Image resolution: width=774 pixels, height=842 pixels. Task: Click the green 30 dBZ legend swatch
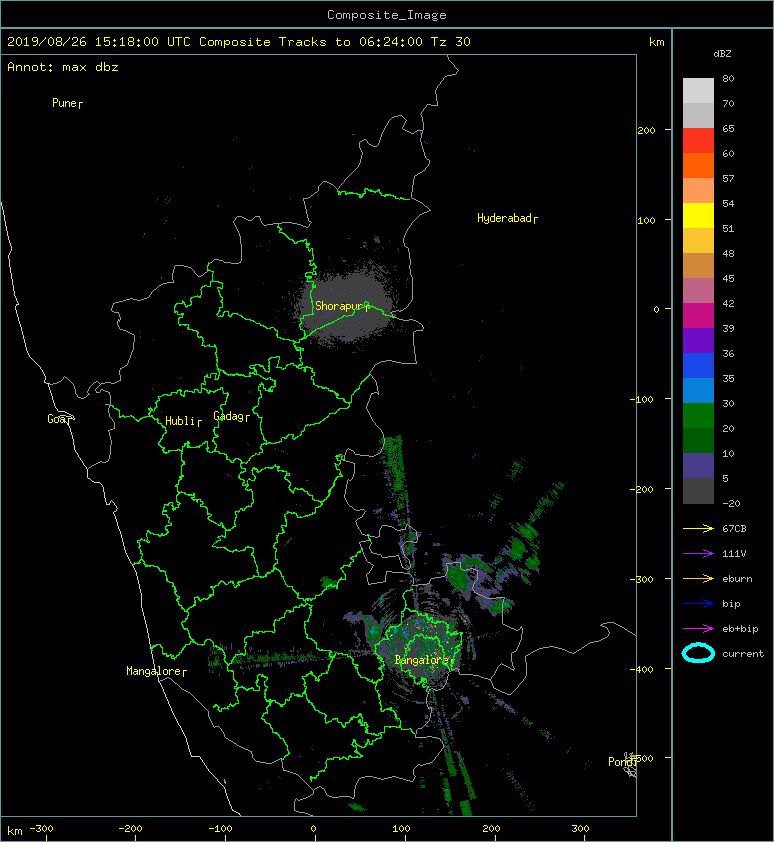(698, 415)
